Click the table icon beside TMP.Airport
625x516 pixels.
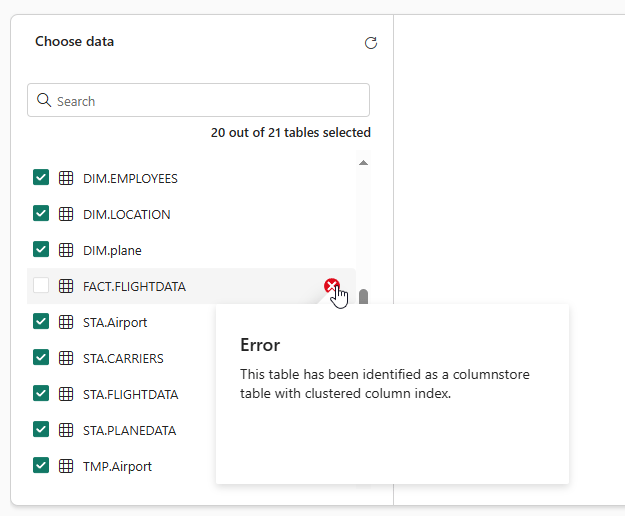click(x=66, y=466)
